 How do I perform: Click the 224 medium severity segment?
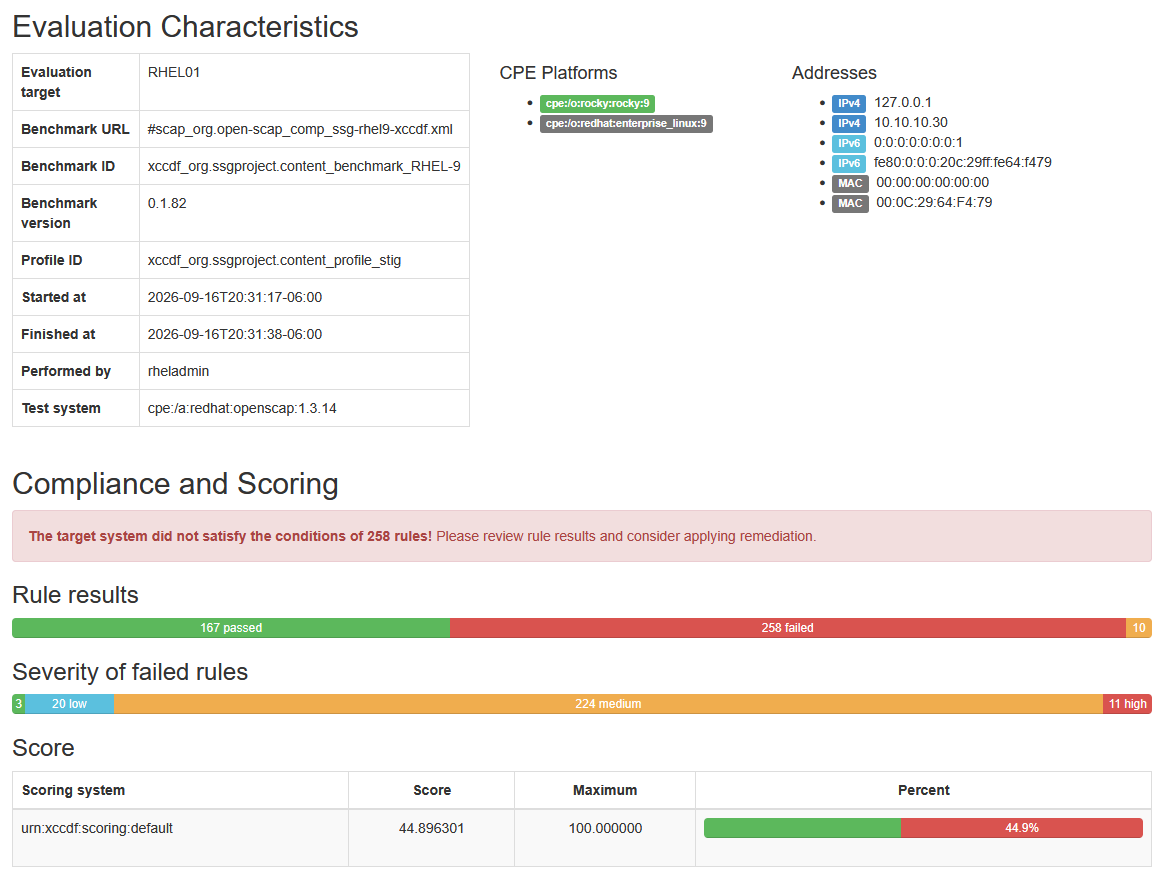[608, 704]
